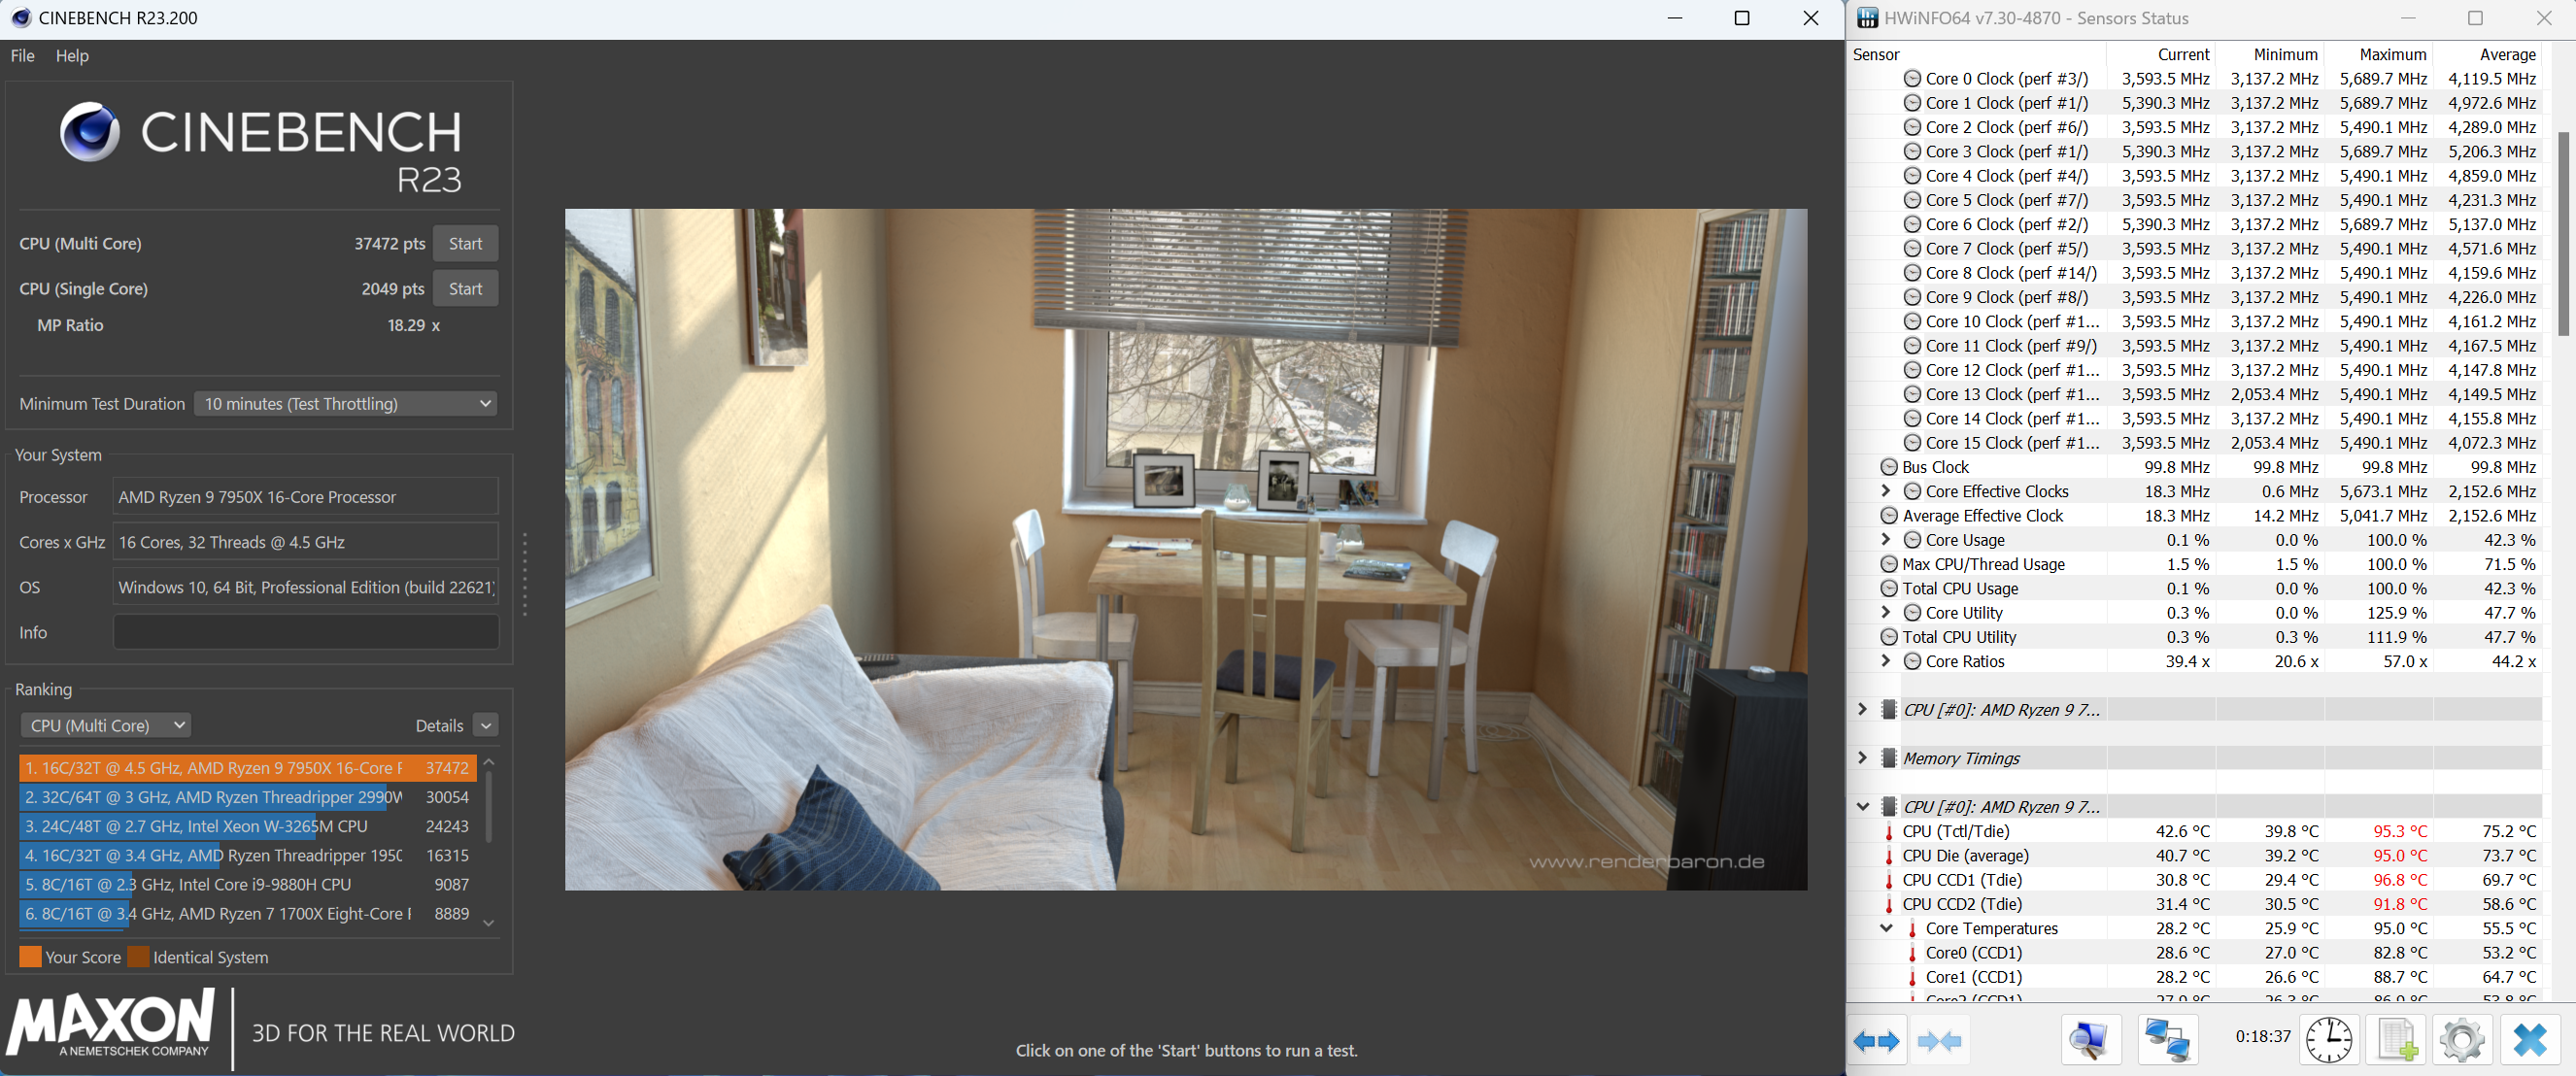The width and height of the screenshot is (2576, 1076).
Task: Open the File menu in Cinebench
Action: tap(22, 56)
